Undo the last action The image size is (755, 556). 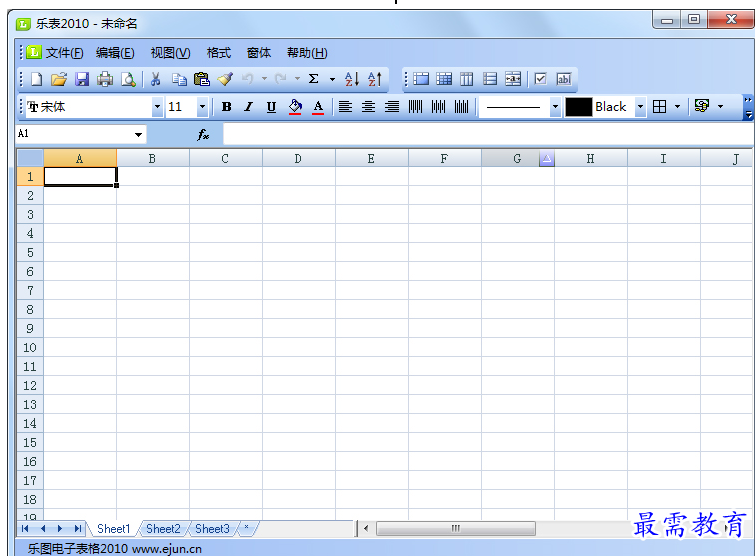pos(247,78)
